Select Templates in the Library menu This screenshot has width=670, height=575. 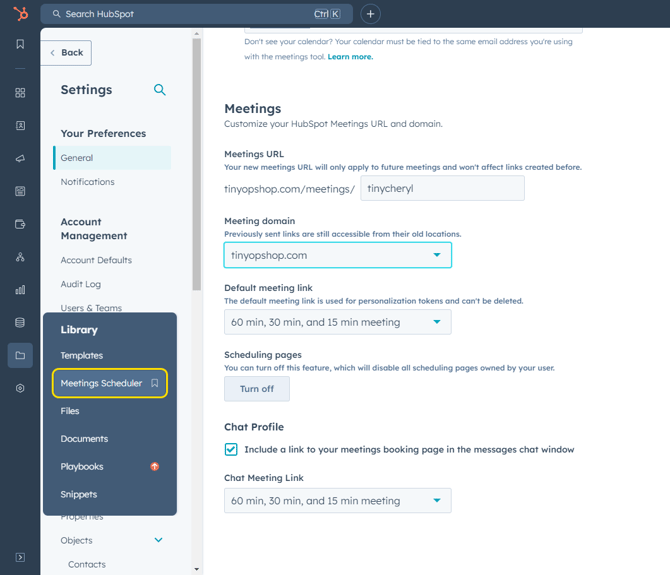pyautogui.click(x=82, y=355)
